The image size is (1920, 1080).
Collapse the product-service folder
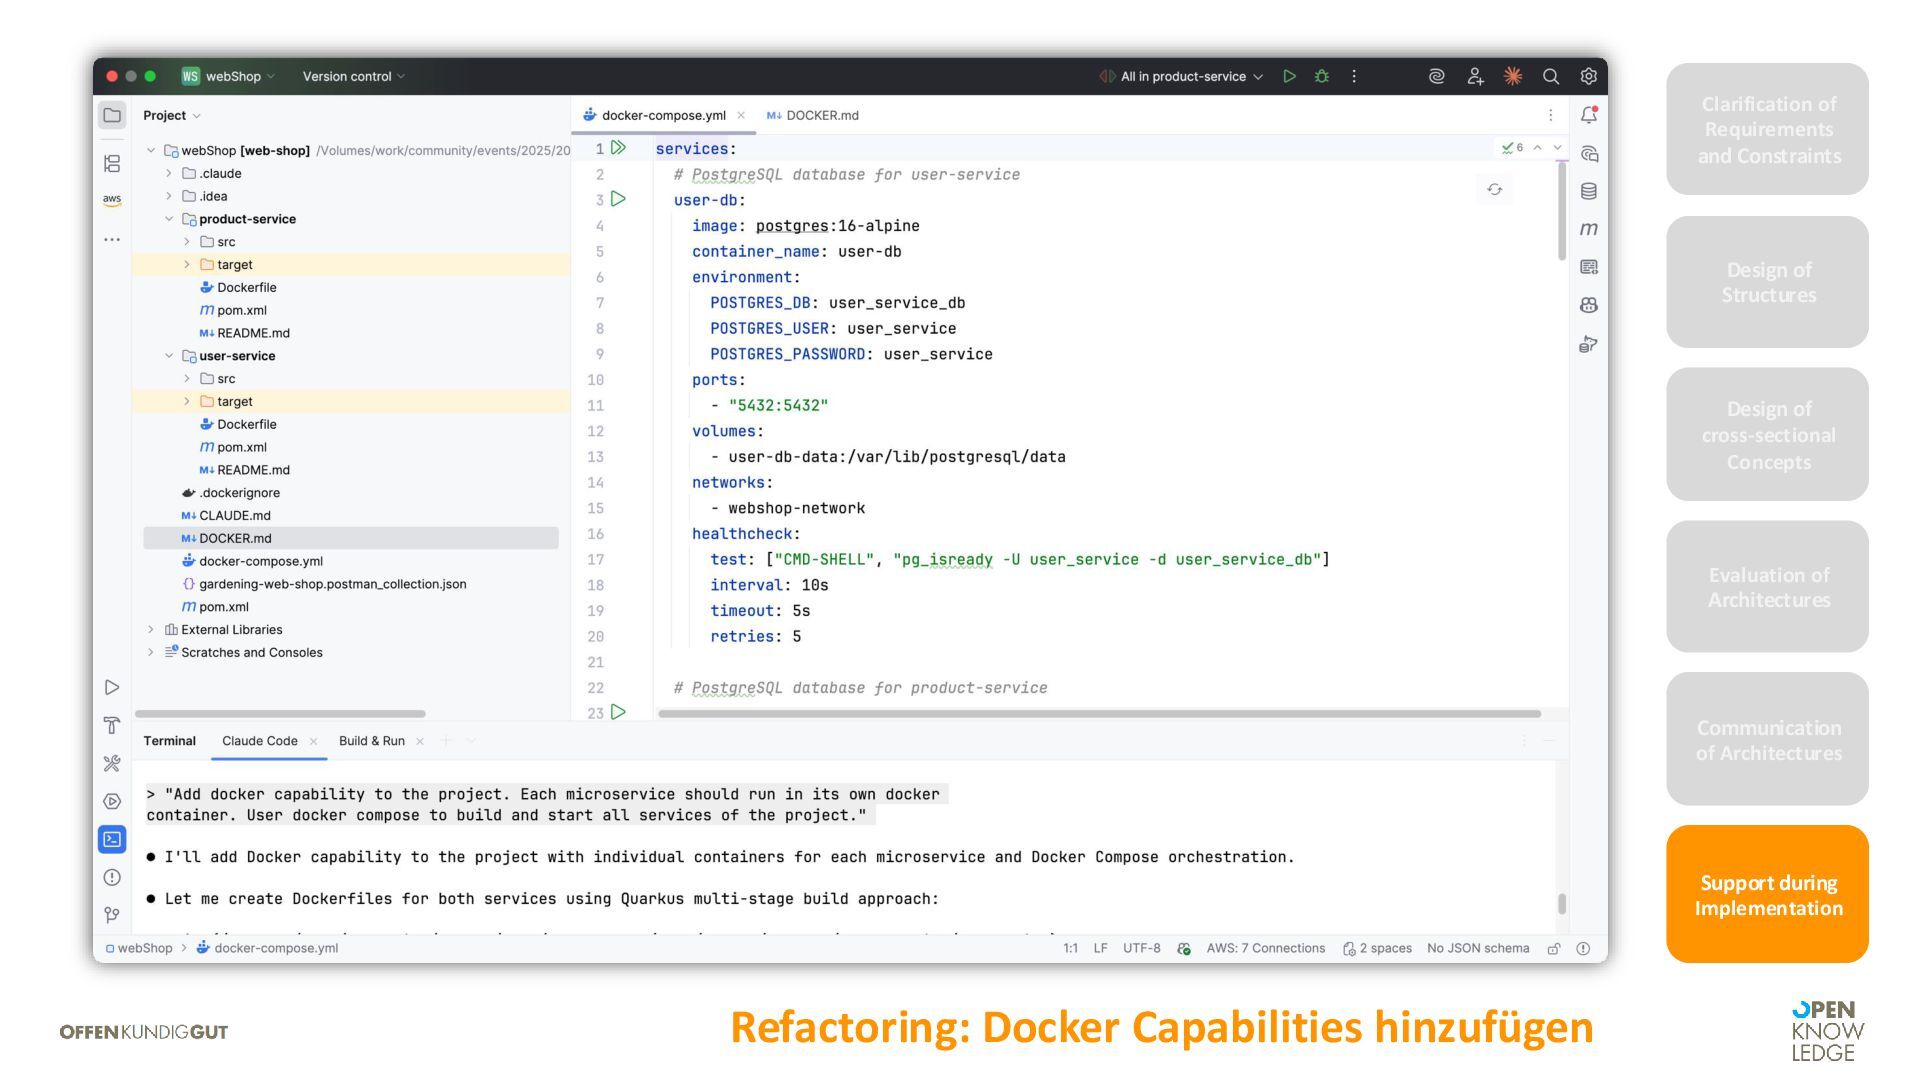[169, 219]
